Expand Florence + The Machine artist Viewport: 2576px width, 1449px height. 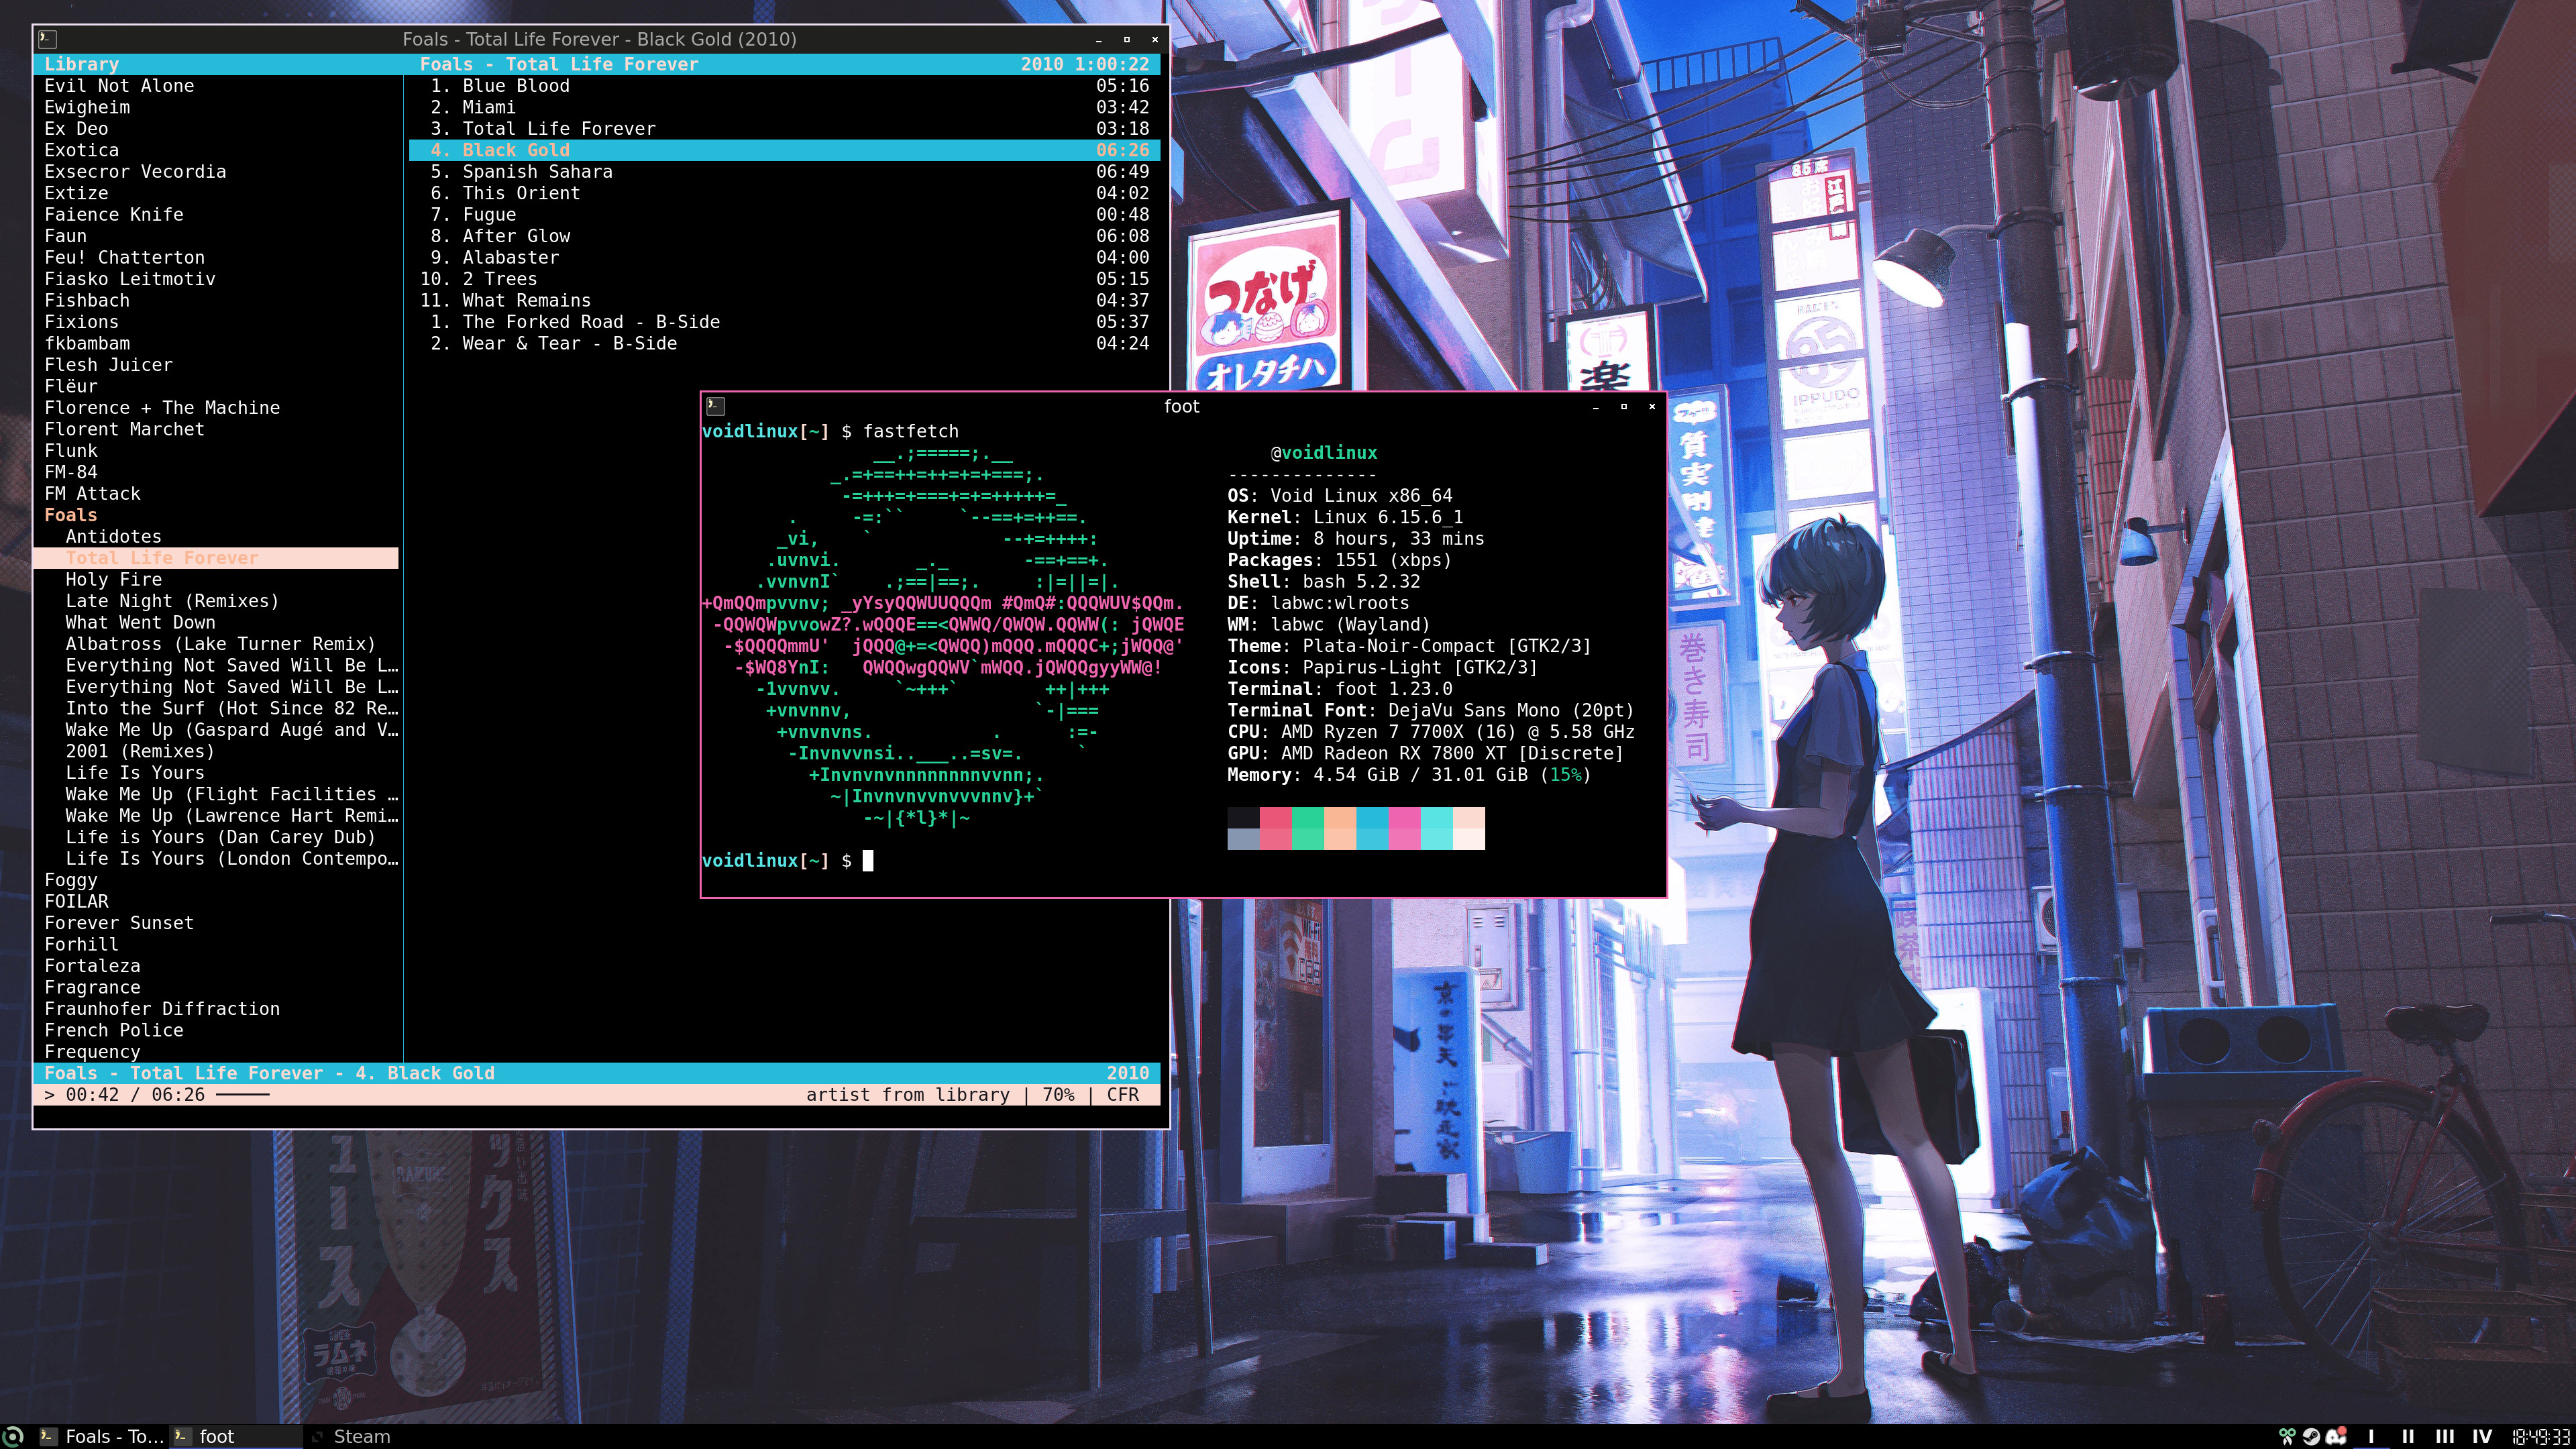click(x=162, y=408)
